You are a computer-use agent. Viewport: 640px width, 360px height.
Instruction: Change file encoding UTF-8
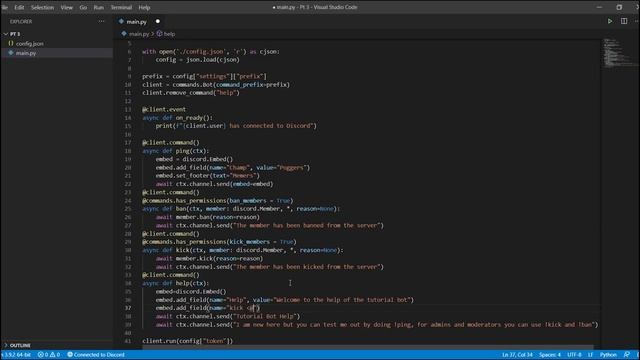click(x=574, y=355)
